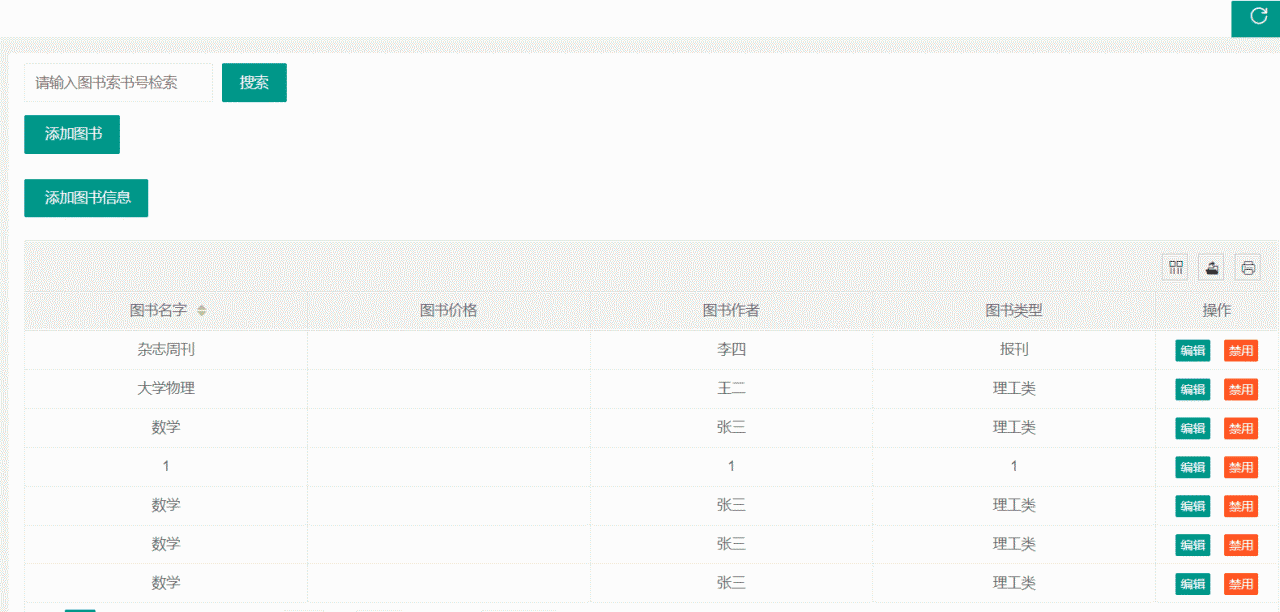
Task: Click 禁用 in the row named 1
Action: 1241,468
